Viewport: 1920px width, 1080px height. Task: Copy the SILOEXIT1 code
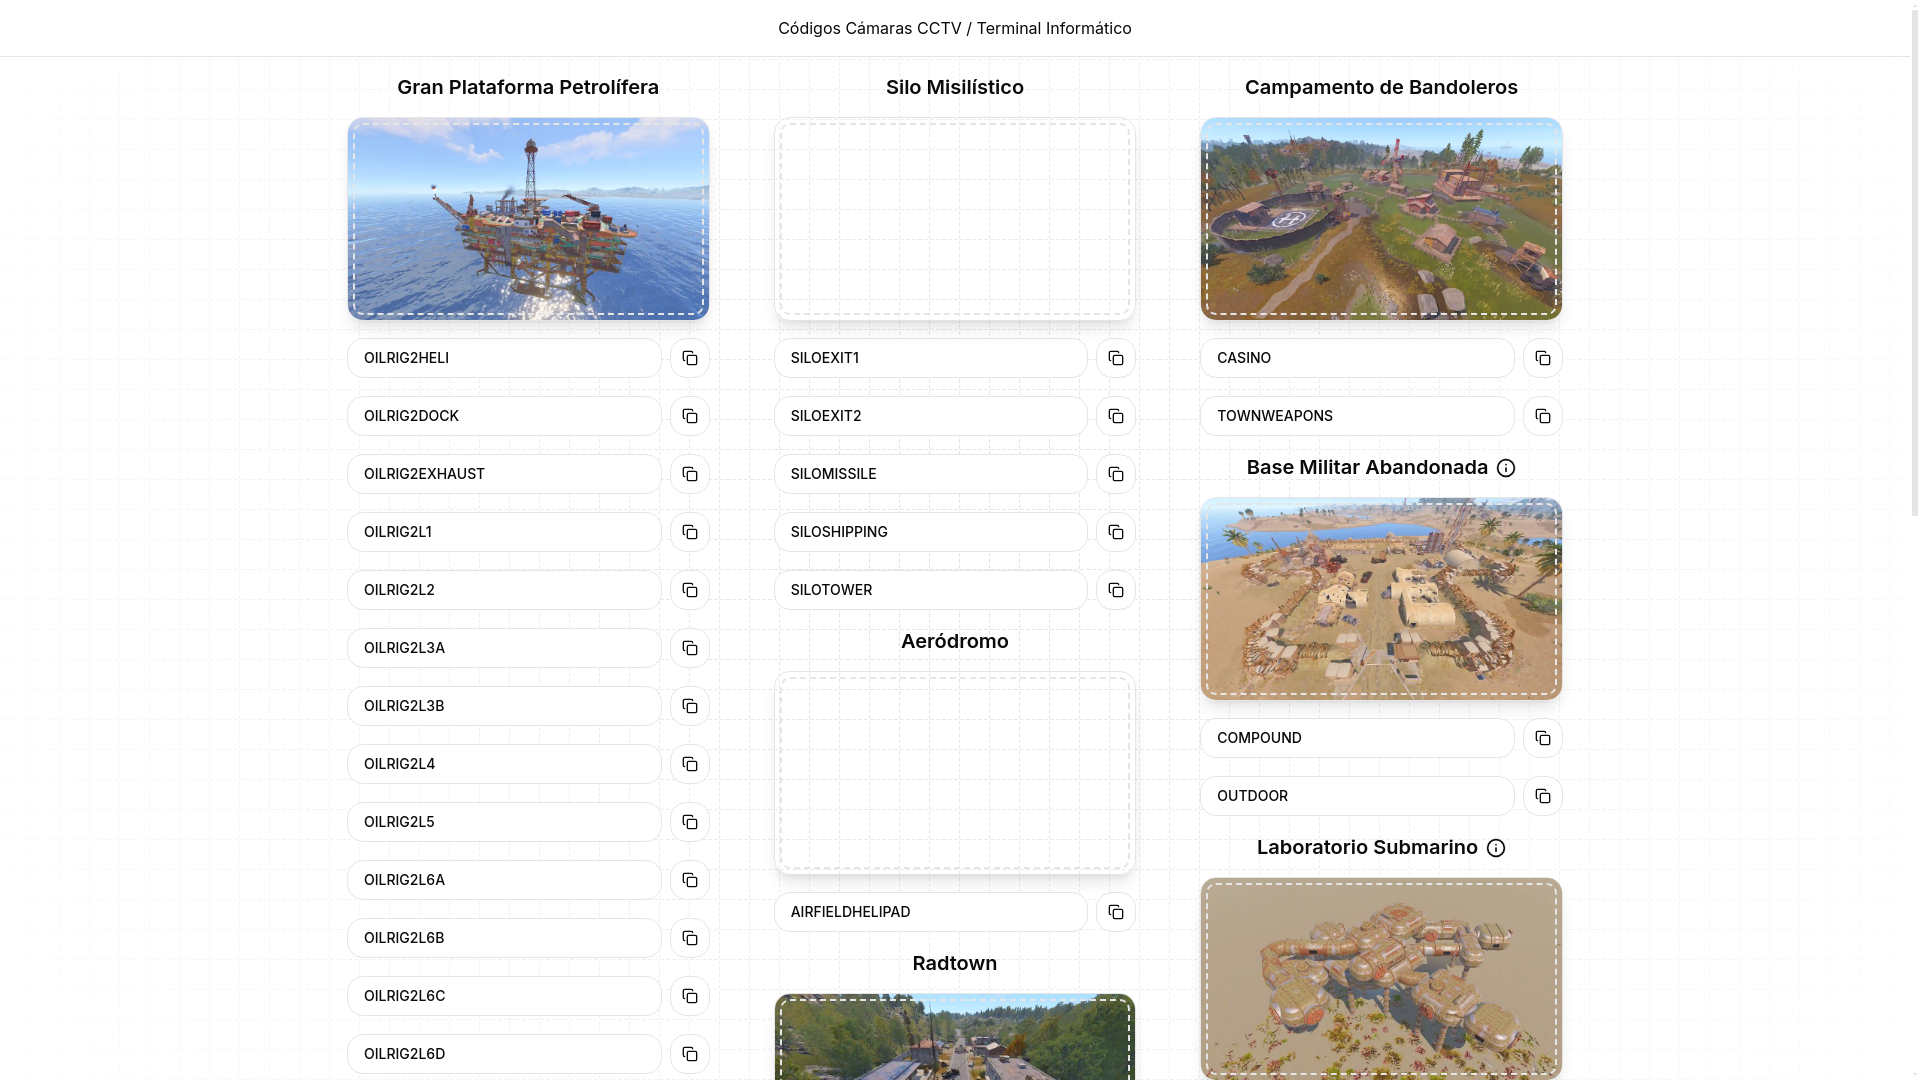click(x=1116, y=358)
